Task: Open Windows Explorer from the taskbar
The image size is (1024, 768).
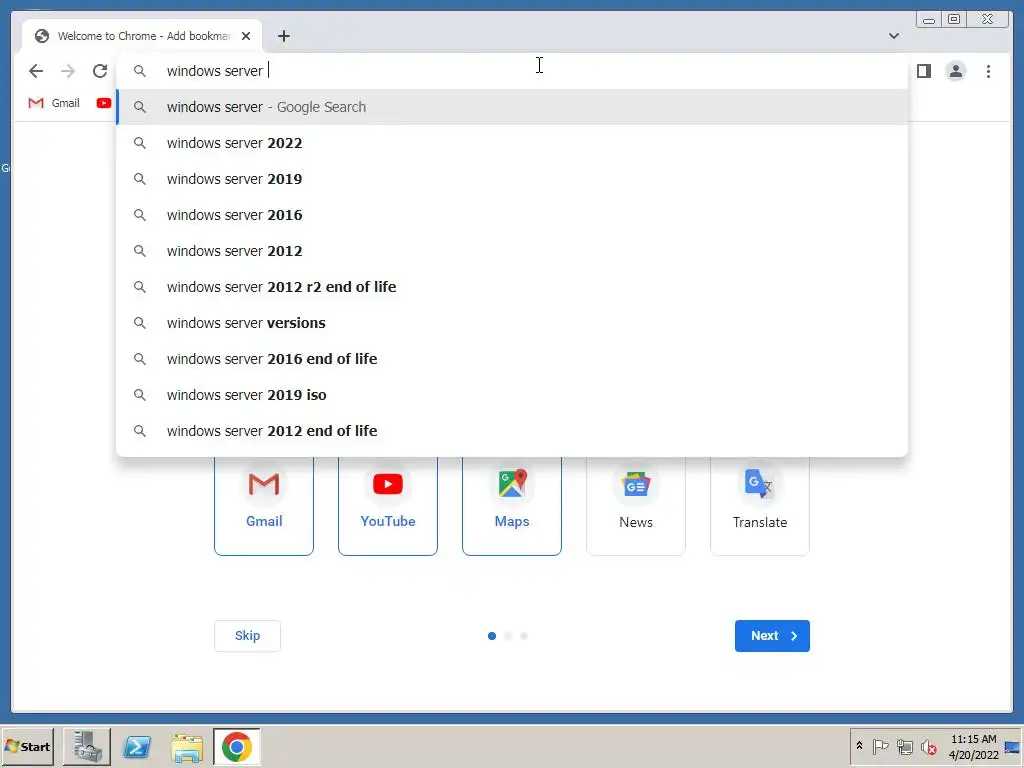Action: (187, 746)
